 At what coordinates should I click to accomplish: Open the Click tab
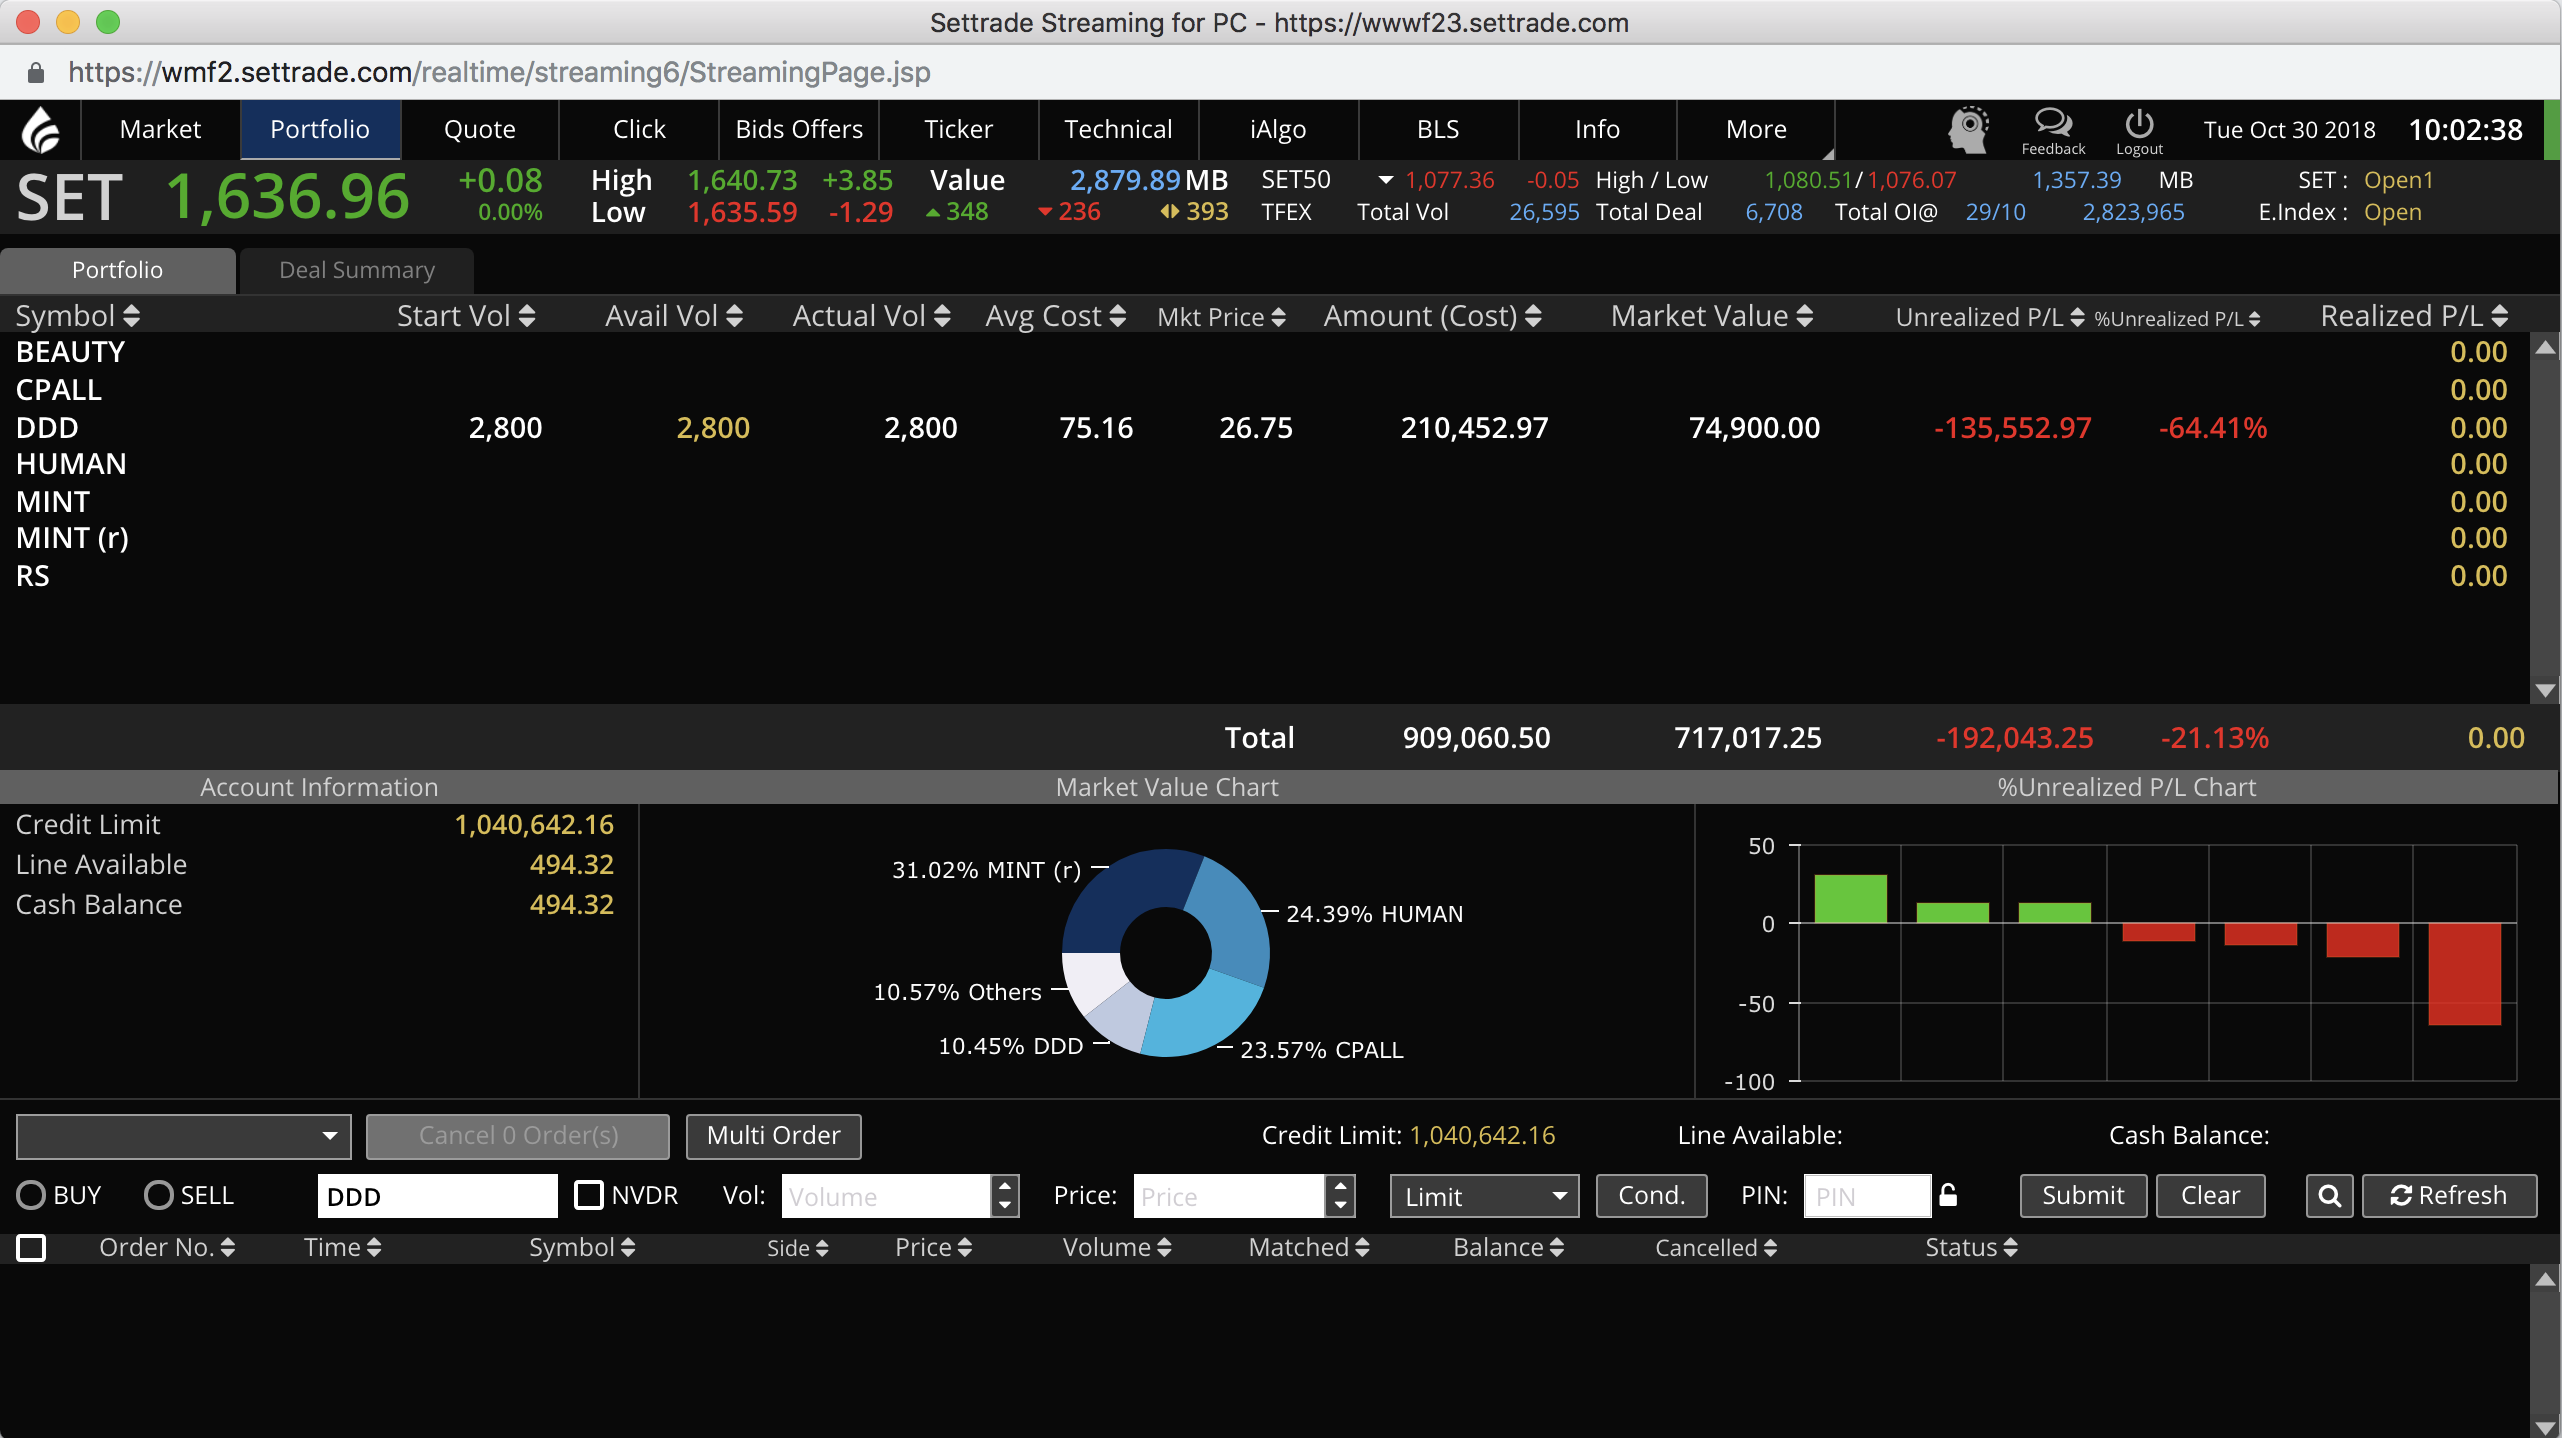click(639, 130)
